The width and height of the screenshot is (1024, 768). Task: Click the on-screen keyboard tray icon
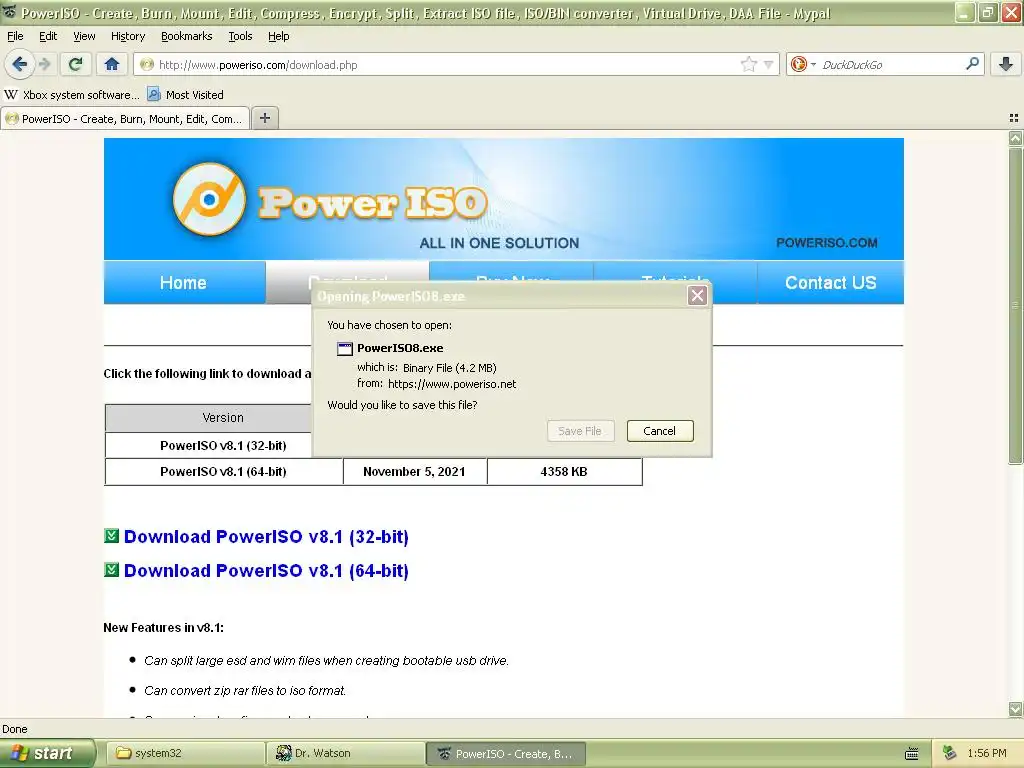(912, 754)
